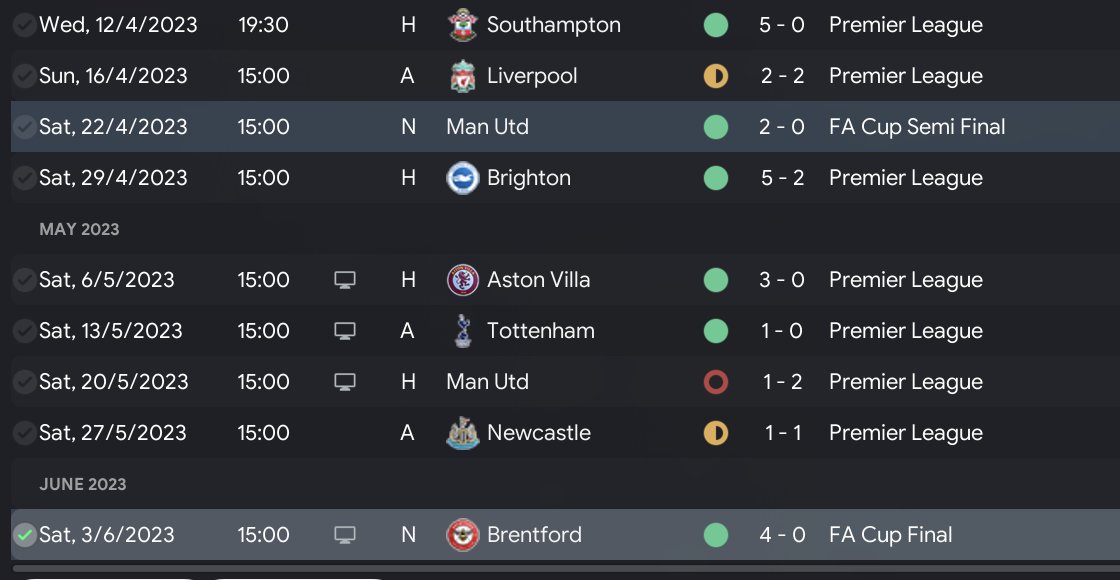This screenshot has height=580, width=1120.
Task: Click the Brentford club badge
Action: click(460, 535)
